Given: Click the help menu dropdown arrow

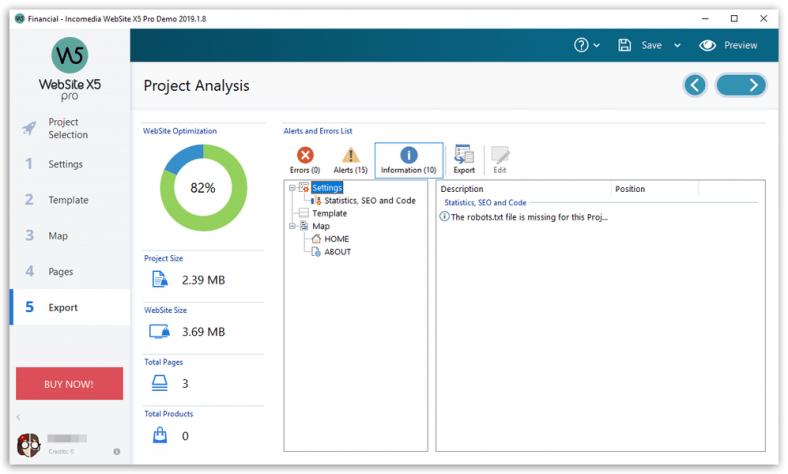Looking at the screenshot, I should [x=597, y=45].
